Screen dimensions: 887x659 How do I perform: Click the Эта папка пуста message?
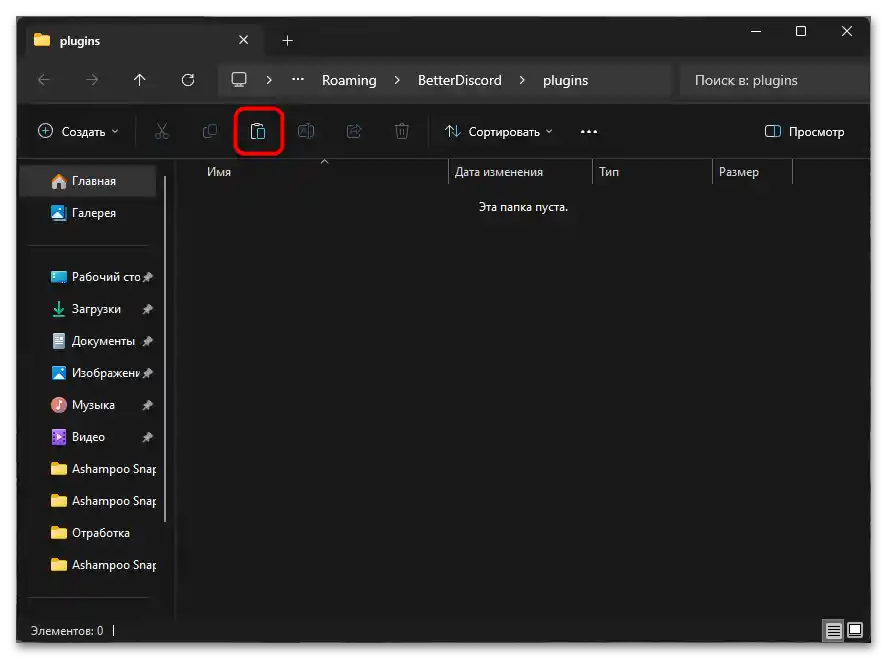523,207
